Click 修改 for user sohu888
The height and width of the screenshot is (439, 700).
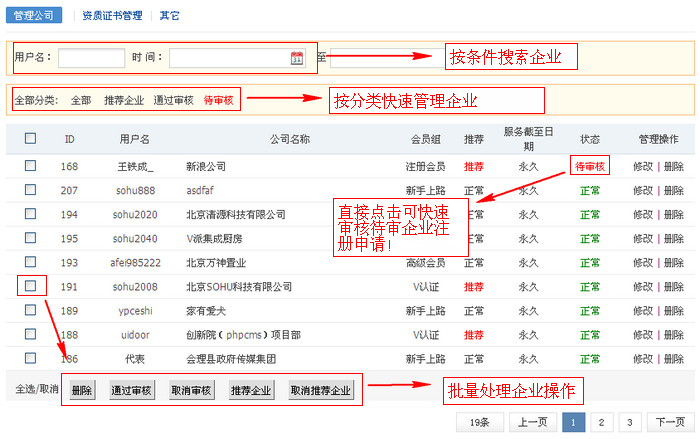643,191
